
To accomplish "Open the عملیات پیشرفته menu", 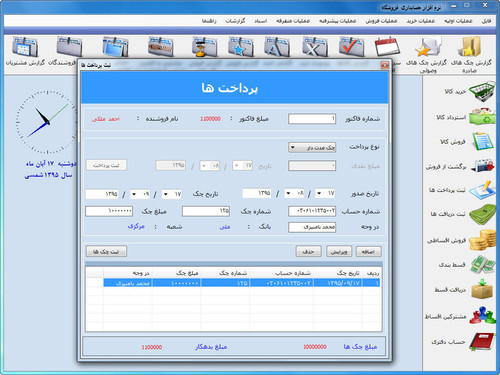I will point(338,21).
